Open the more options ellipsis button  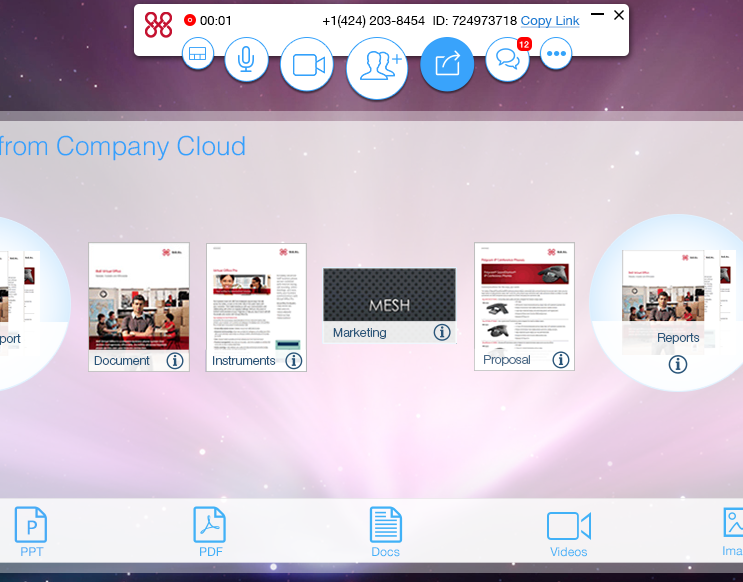tap(556, 54)
